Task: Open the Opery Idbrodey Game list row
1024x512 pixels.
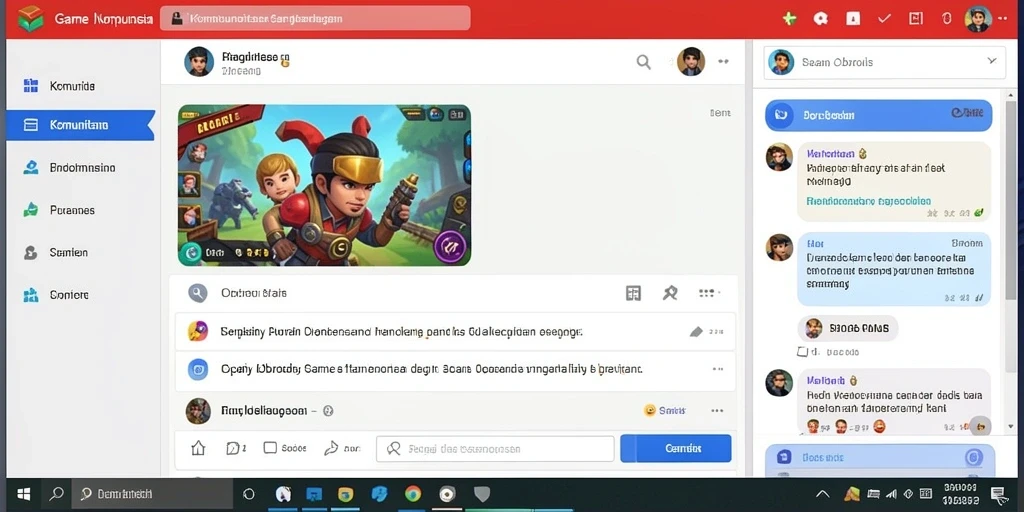Action: (x=455, y=370)
